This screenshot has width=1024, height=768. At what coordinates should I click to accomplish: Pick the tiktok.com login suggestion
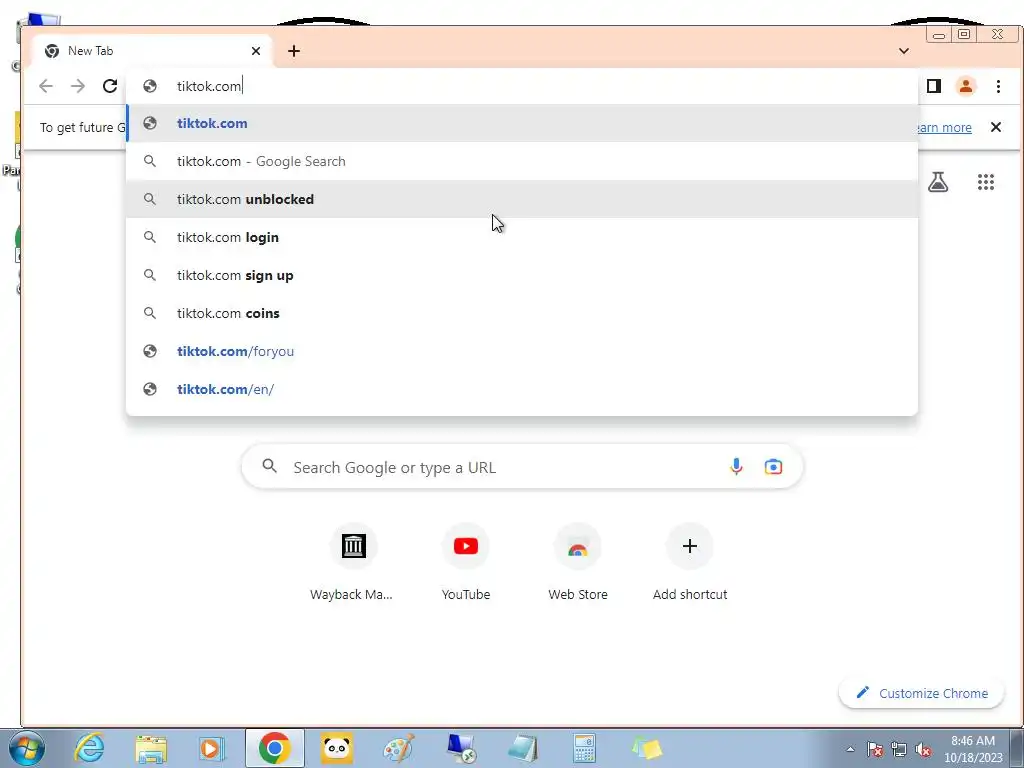[522, 237]
